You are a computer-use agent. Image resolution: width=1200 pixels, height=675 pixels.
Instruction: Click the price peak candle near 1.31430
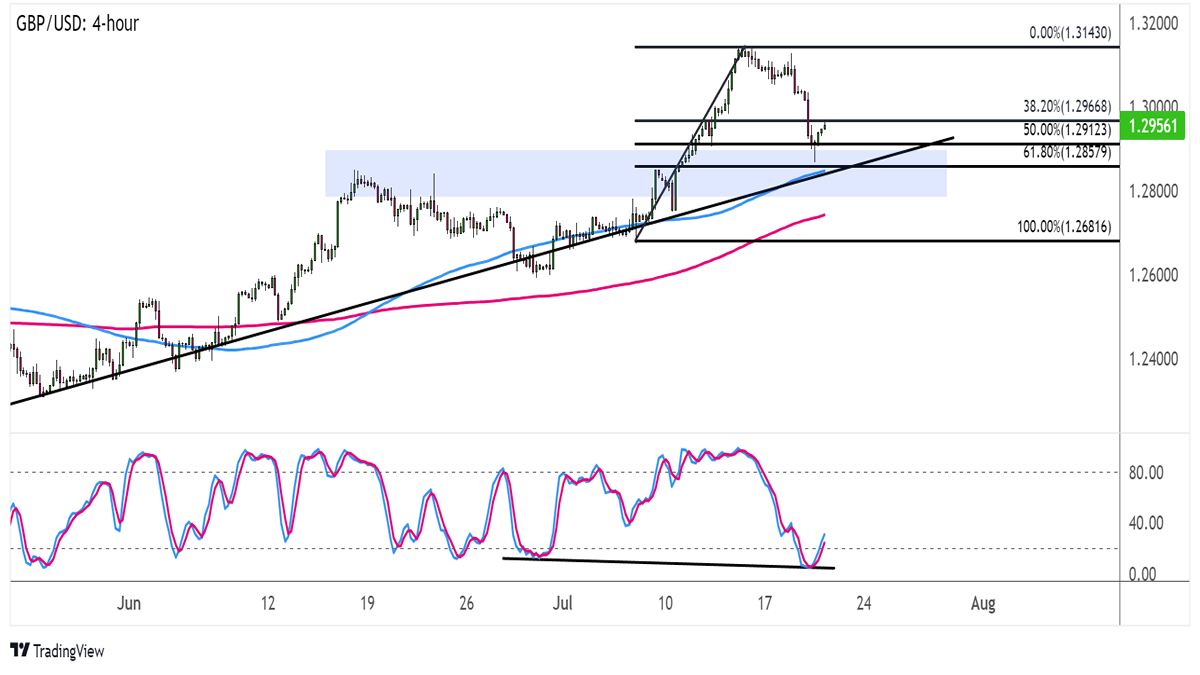point(742,52)
